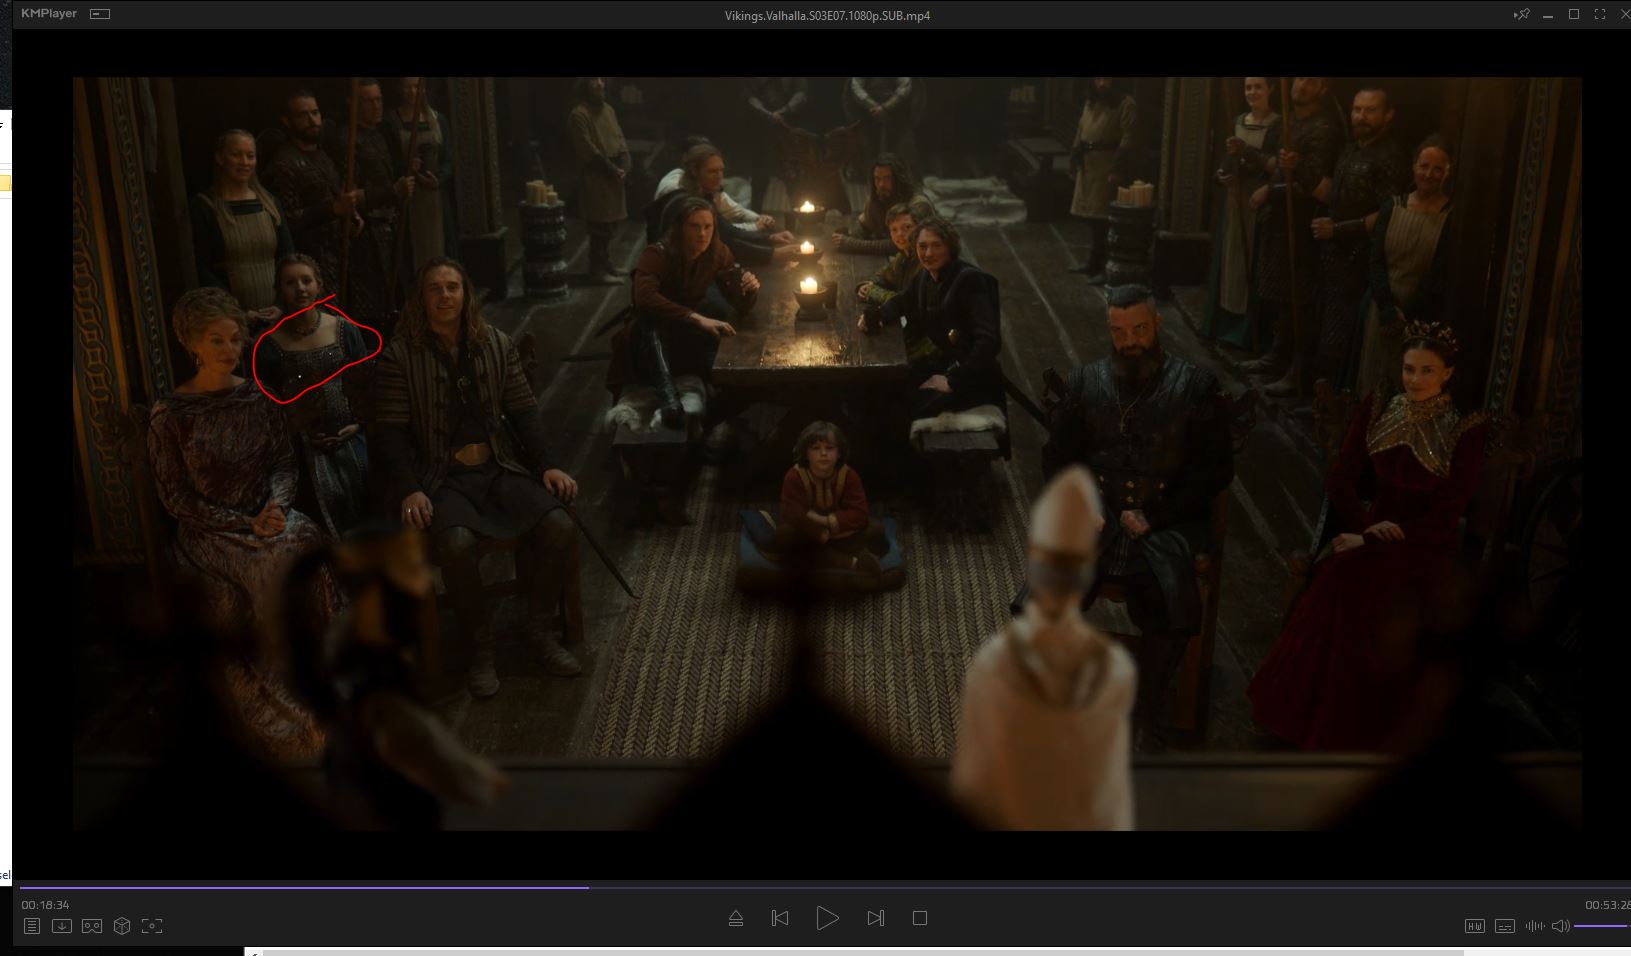Open the audio waveform equalizer icon
The width and height of the screenshot is (1631, 956).
[x=1534, y=926]
